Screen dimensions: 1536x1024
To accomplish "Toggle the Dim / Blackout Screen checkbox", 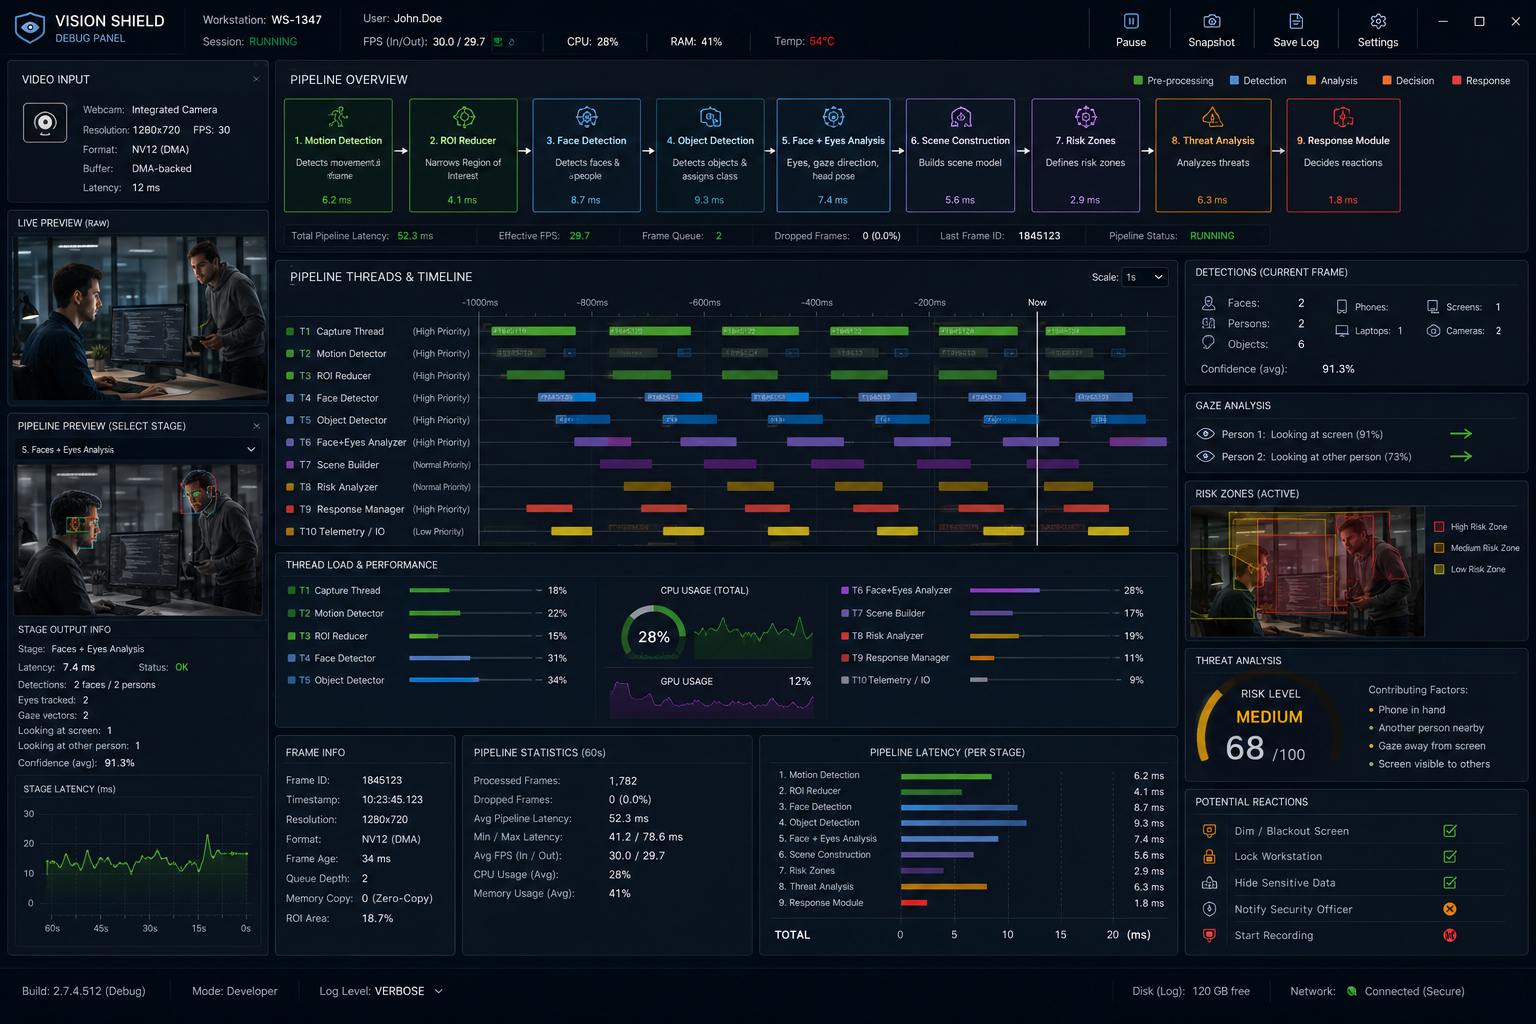I will (x=1450, y=830).
